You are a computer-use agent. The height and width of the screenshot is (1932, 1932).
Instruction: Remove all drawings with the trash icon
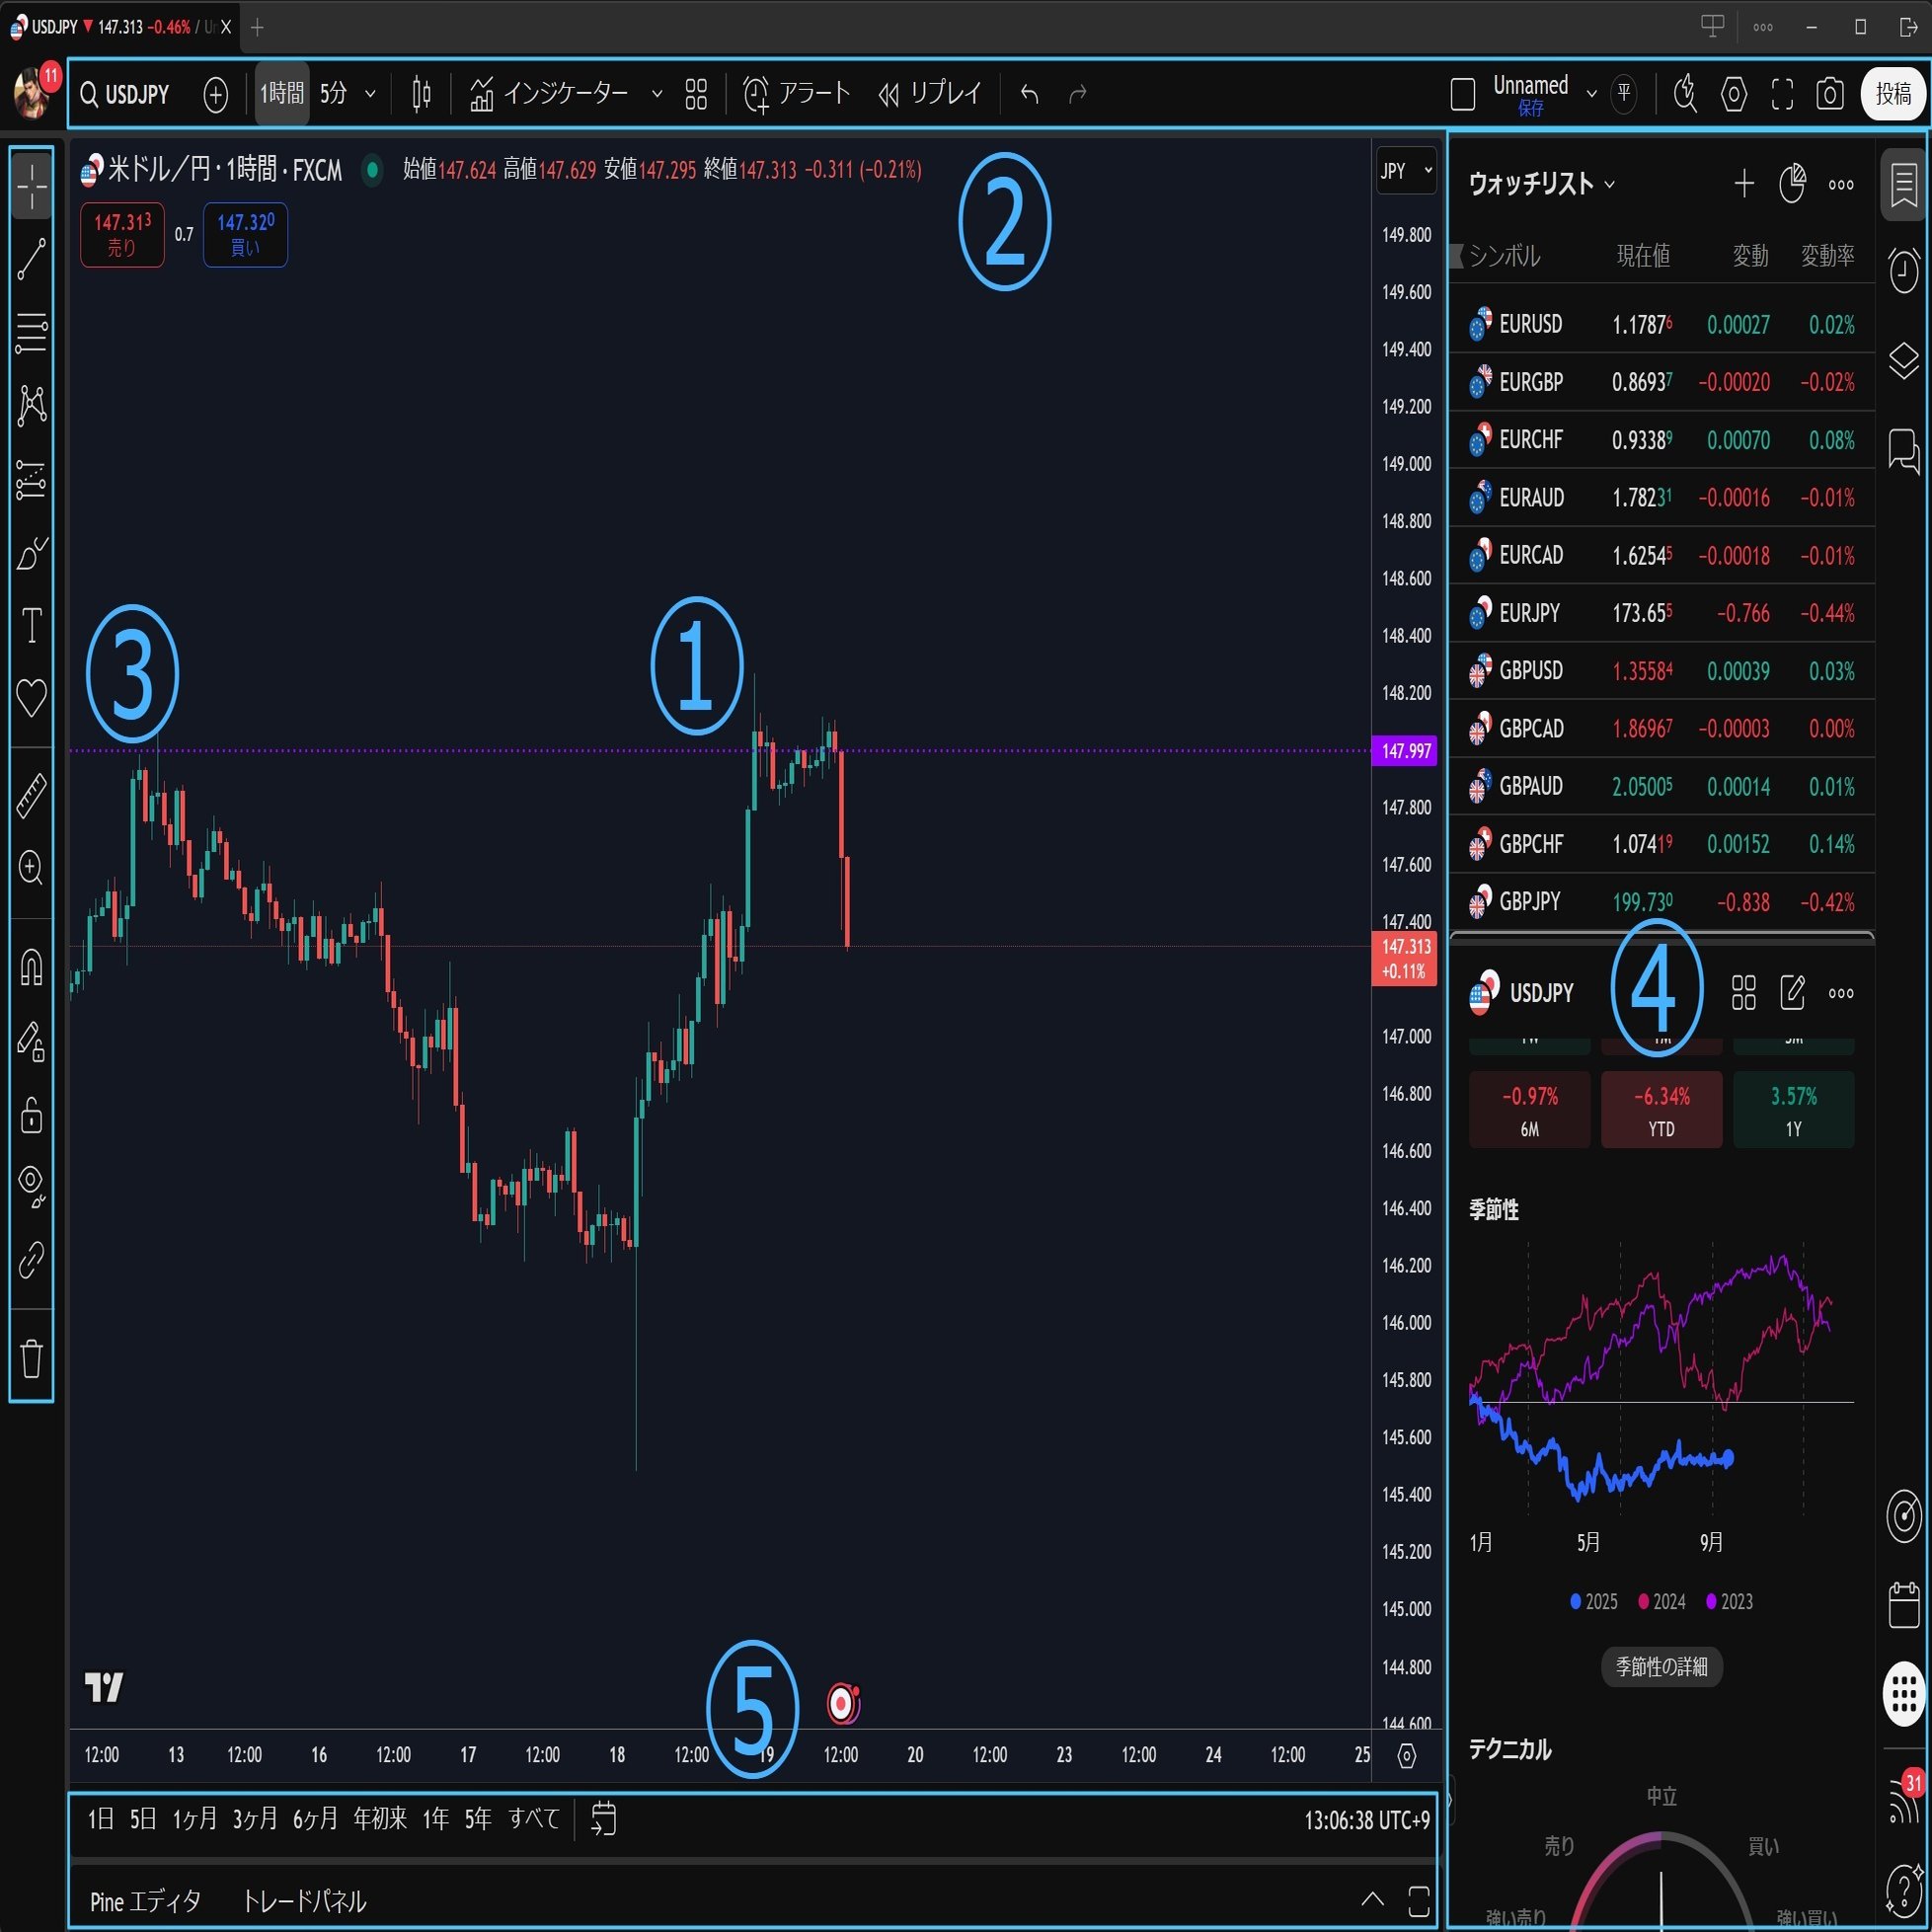(x=31, y=1357)
